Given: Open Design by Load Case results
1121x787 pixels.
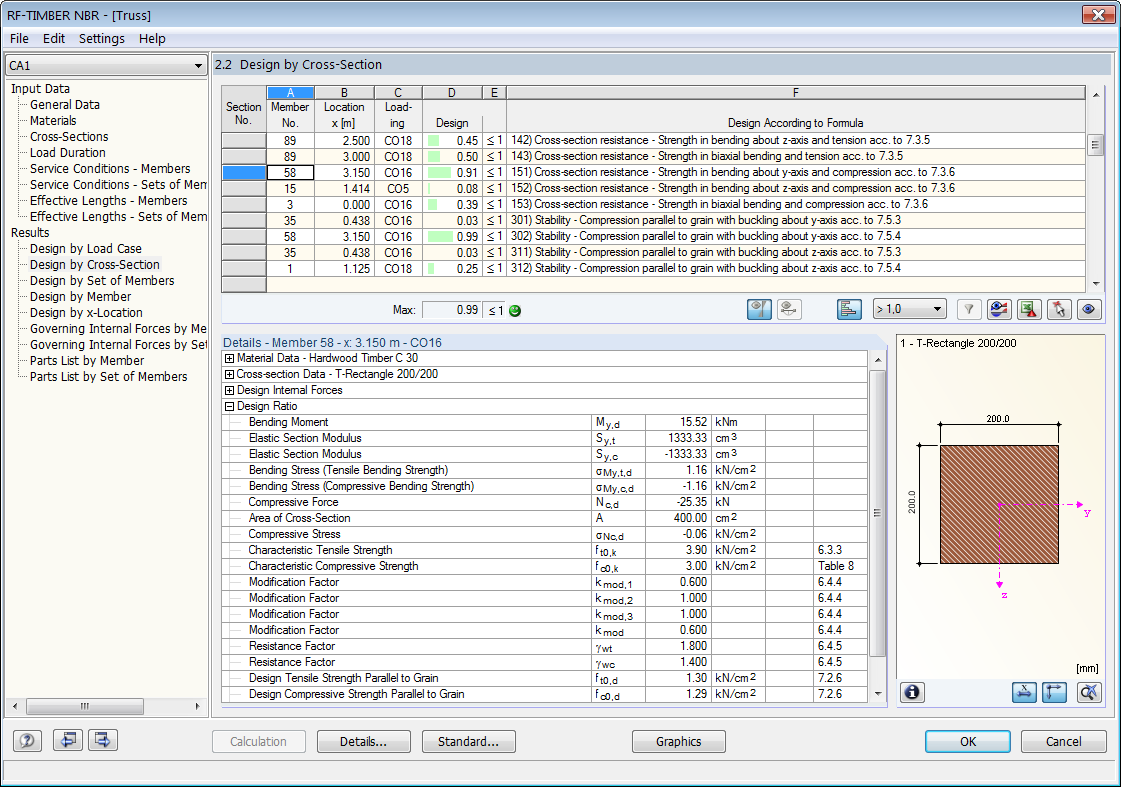Looking at the screenshot, I should (x=86, y=249).
